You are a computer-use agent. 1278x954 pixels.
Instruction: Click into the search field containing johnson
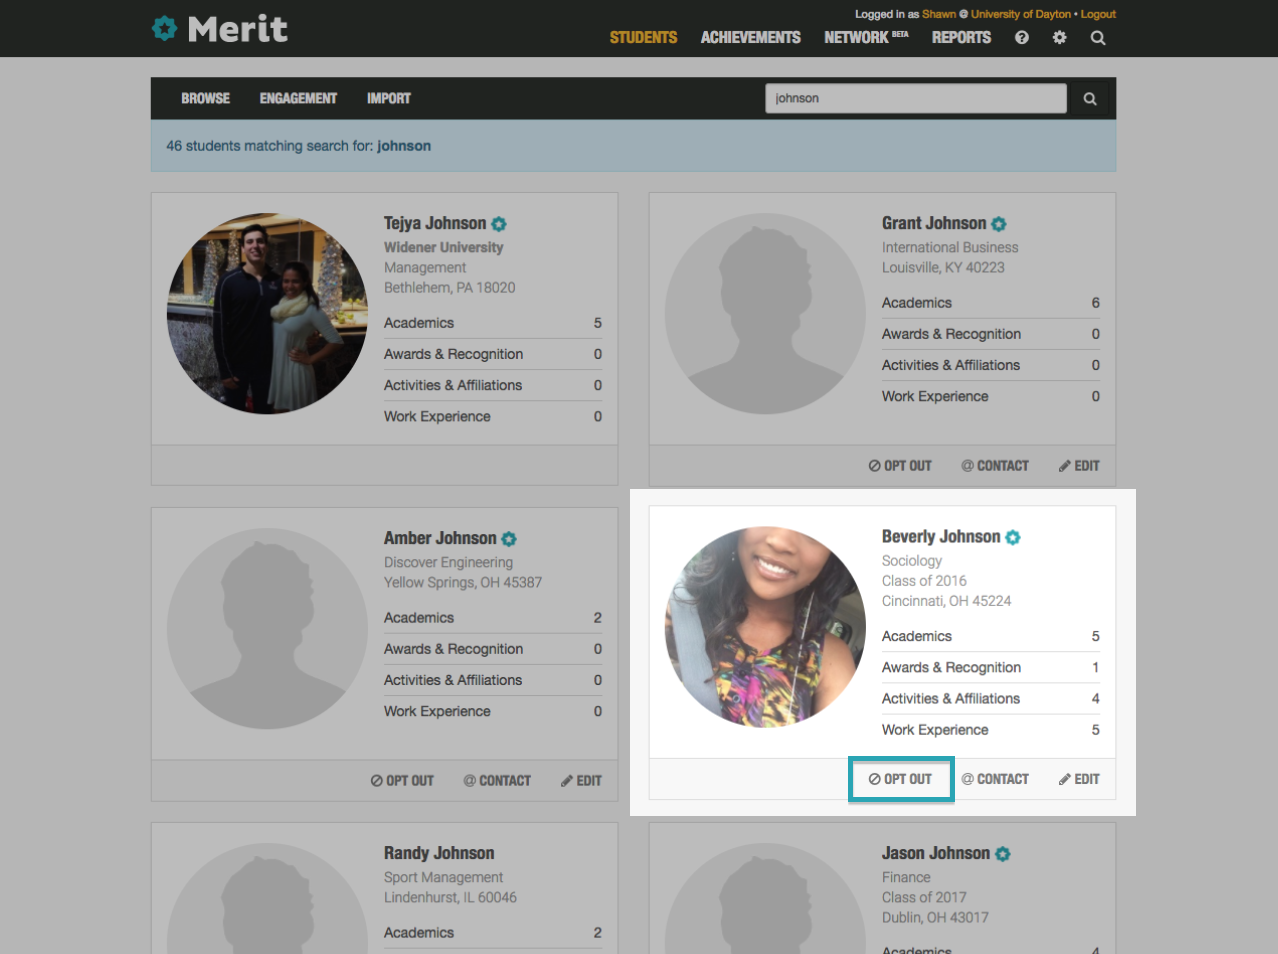tap(916, 98)
